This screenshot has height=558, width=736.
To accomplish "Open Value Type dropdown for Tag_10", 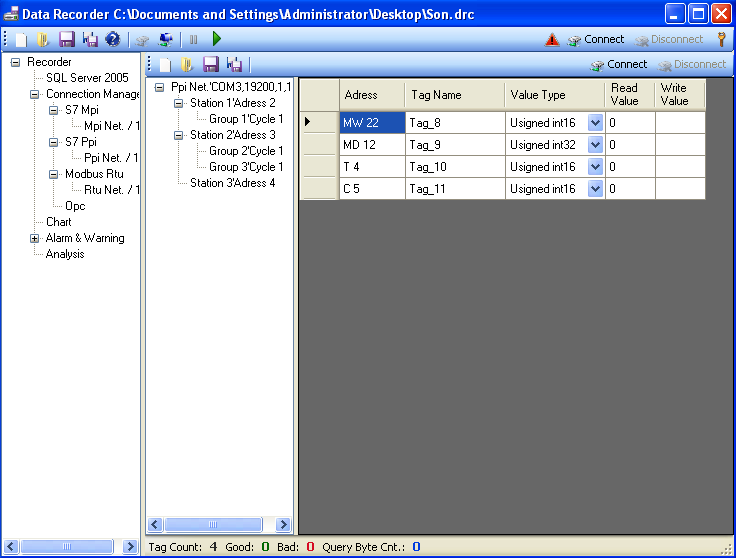I will click(595, 167).
